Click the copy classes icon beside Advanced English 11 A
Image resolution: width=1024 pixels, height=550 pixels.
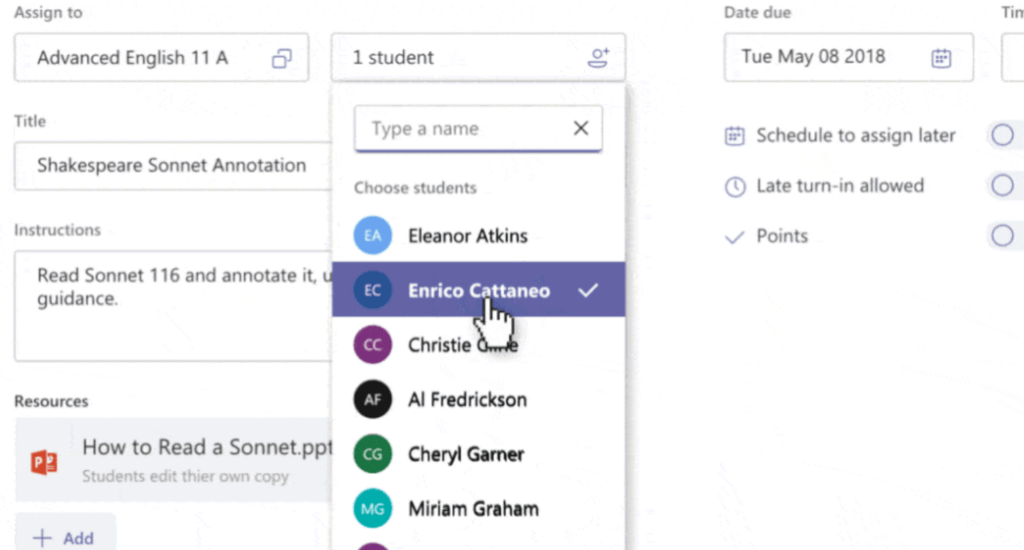pyautogui.click(x=281, y=58)
